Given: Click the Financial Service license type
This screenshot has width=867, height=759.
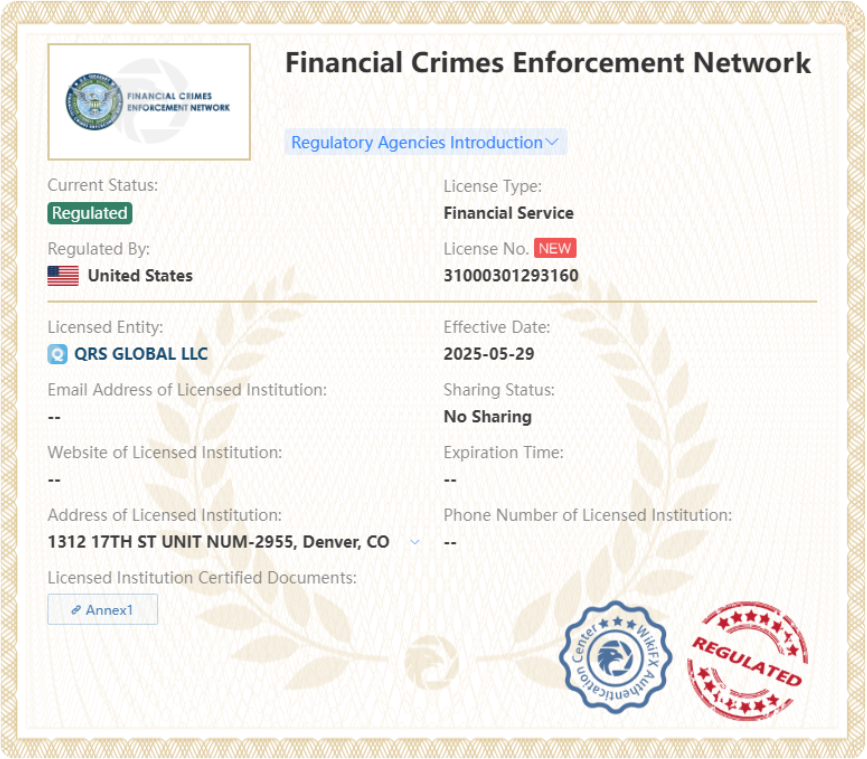Looking at the screenshot, I should [x=508, y=213].
